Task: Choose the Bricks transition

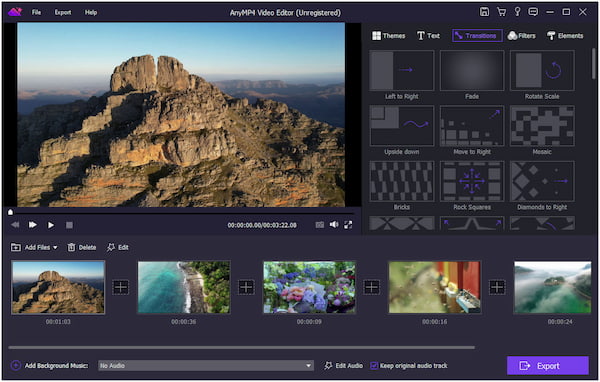Action: (x=401, y=181)
